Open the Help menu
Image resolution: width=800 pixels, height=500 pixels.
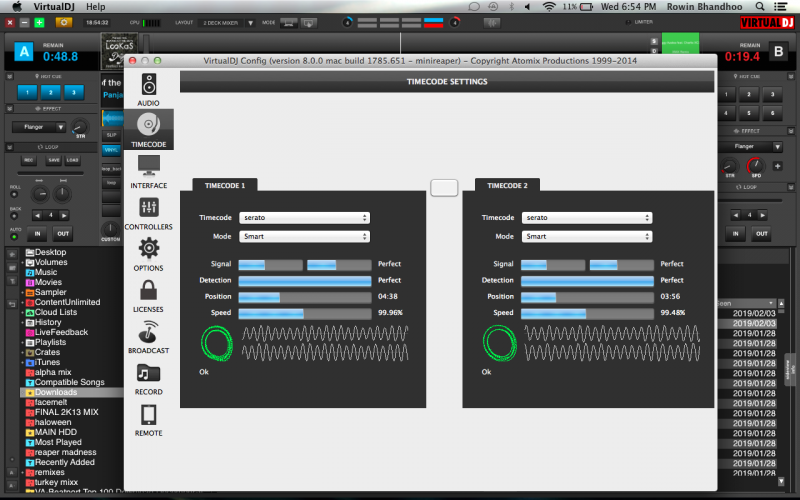pos(95,7)
